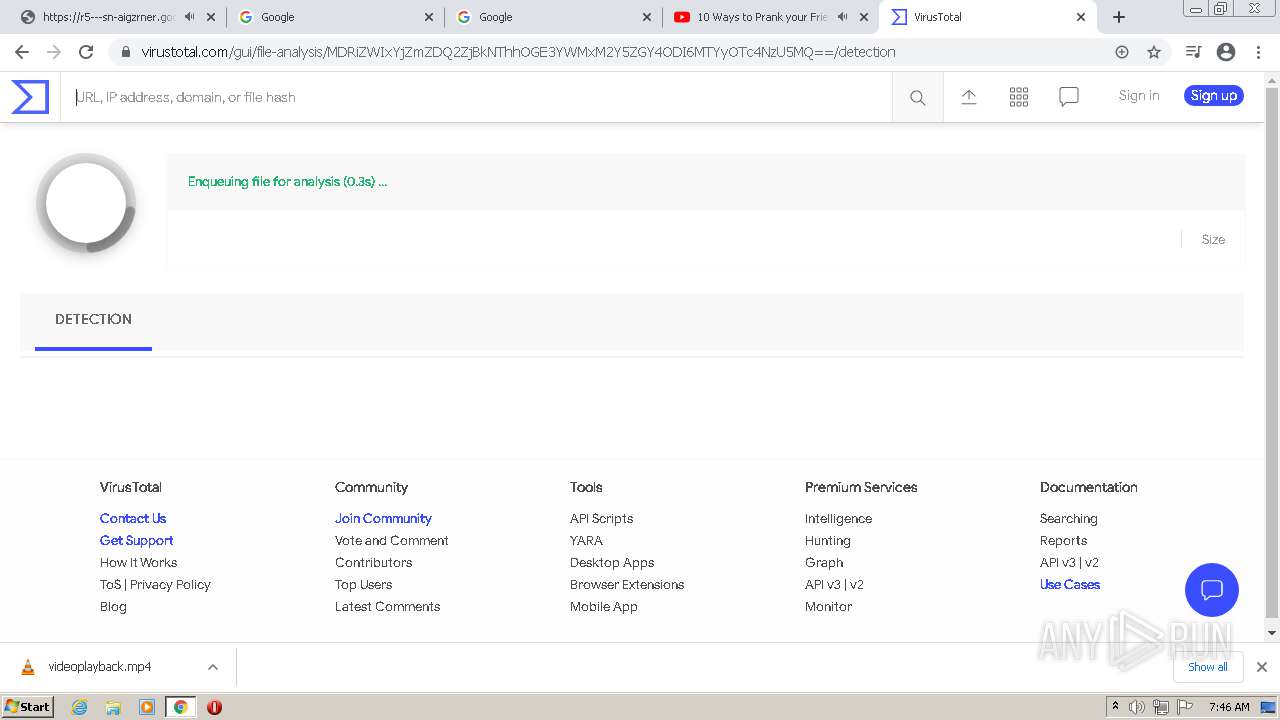Open the Windows Start menu
This screenshot has width=1280, height=720.
click(28, 706)
